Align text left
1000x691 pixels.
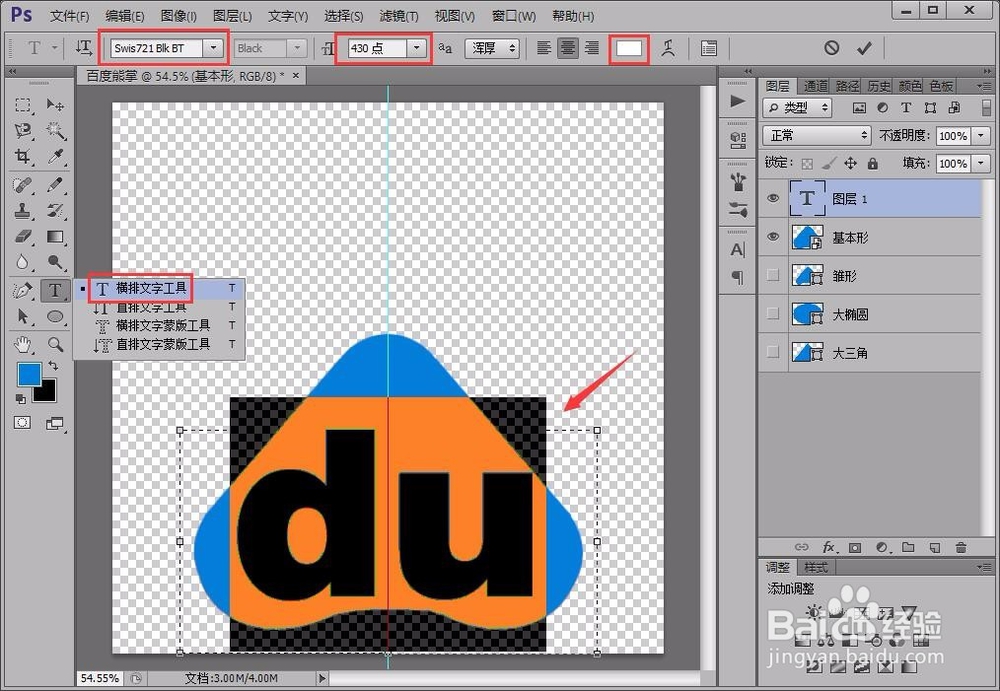click(544, 48)
